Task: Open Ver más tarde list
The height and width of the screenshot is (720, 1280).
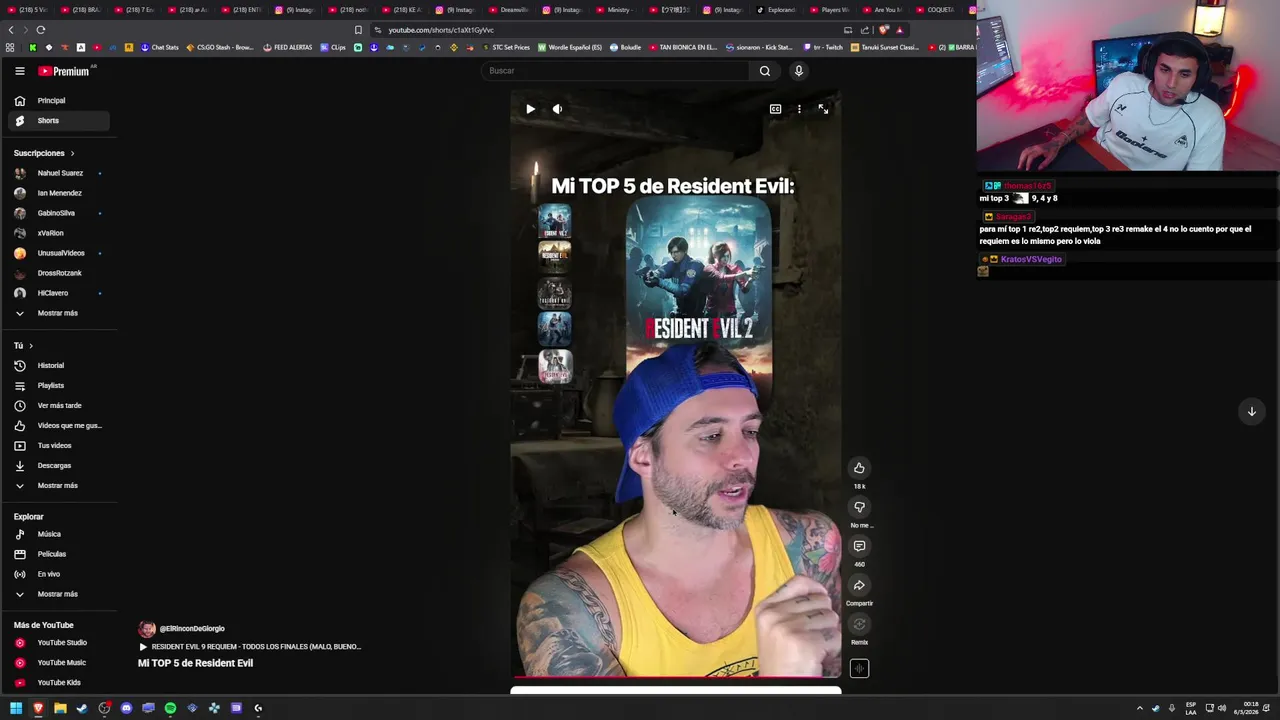Action: click(x=59, y=406)
